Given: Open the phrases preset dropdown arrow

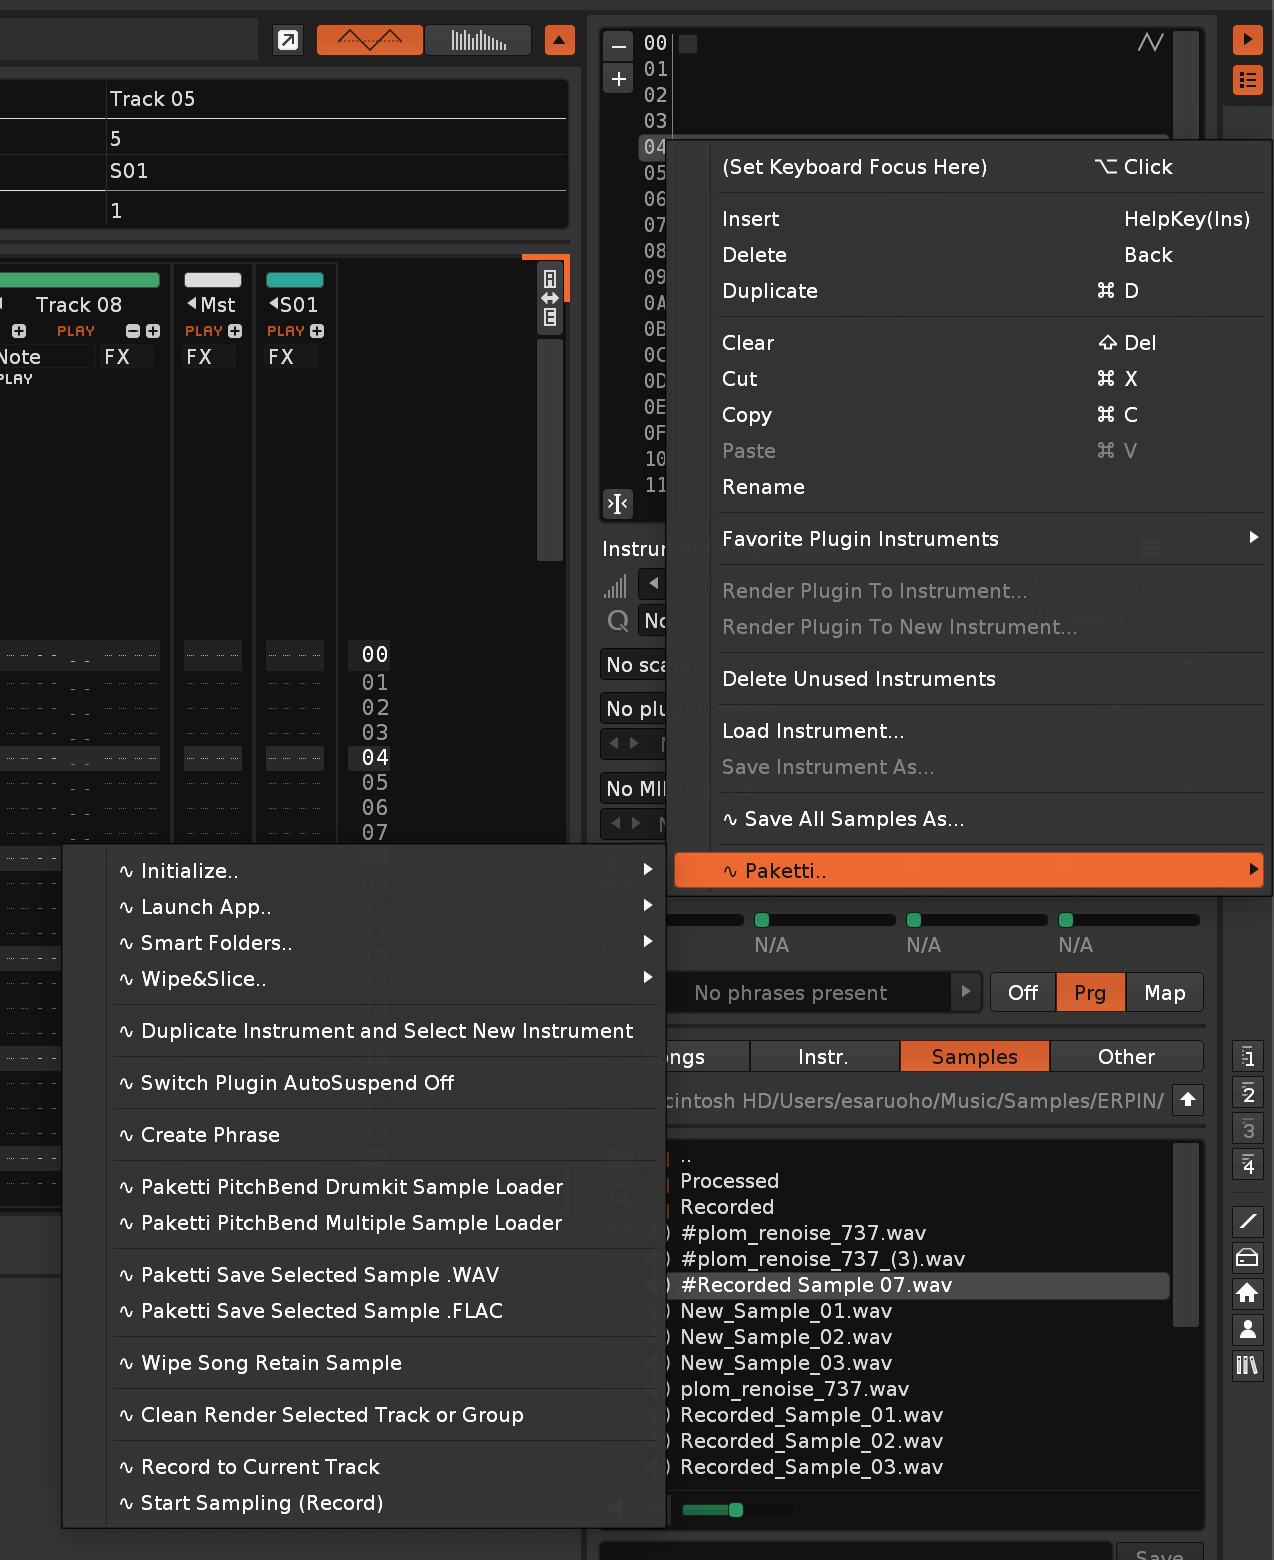Looking at the screenshot, I should point(965,992).
